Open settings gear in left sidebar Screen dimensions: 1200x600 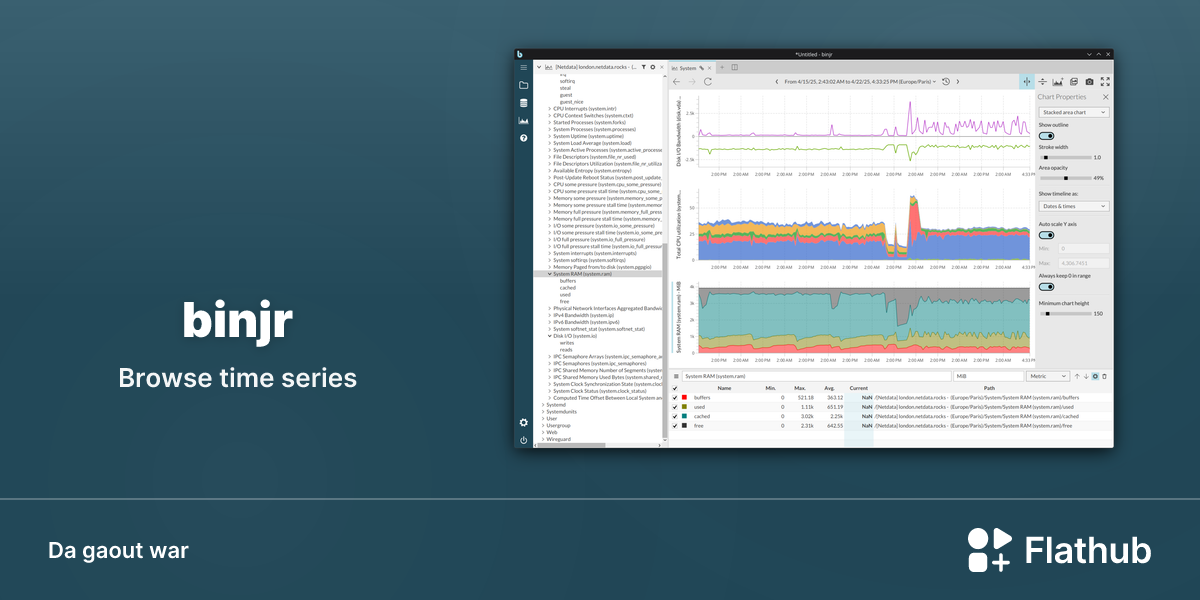(x=523, y=423)
